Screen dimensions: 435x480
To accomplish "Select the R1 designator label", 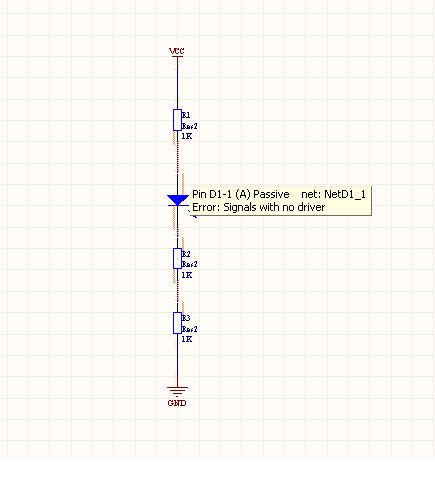I will click(x=186, y=115).
